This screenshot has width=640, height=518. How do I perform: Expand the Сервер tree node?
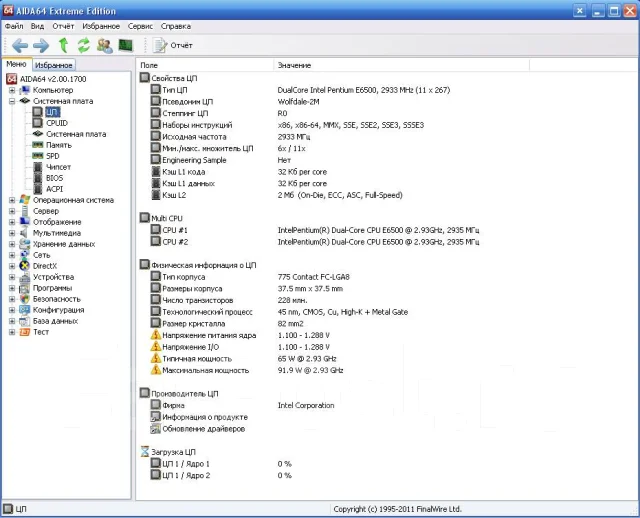(12, 211)
